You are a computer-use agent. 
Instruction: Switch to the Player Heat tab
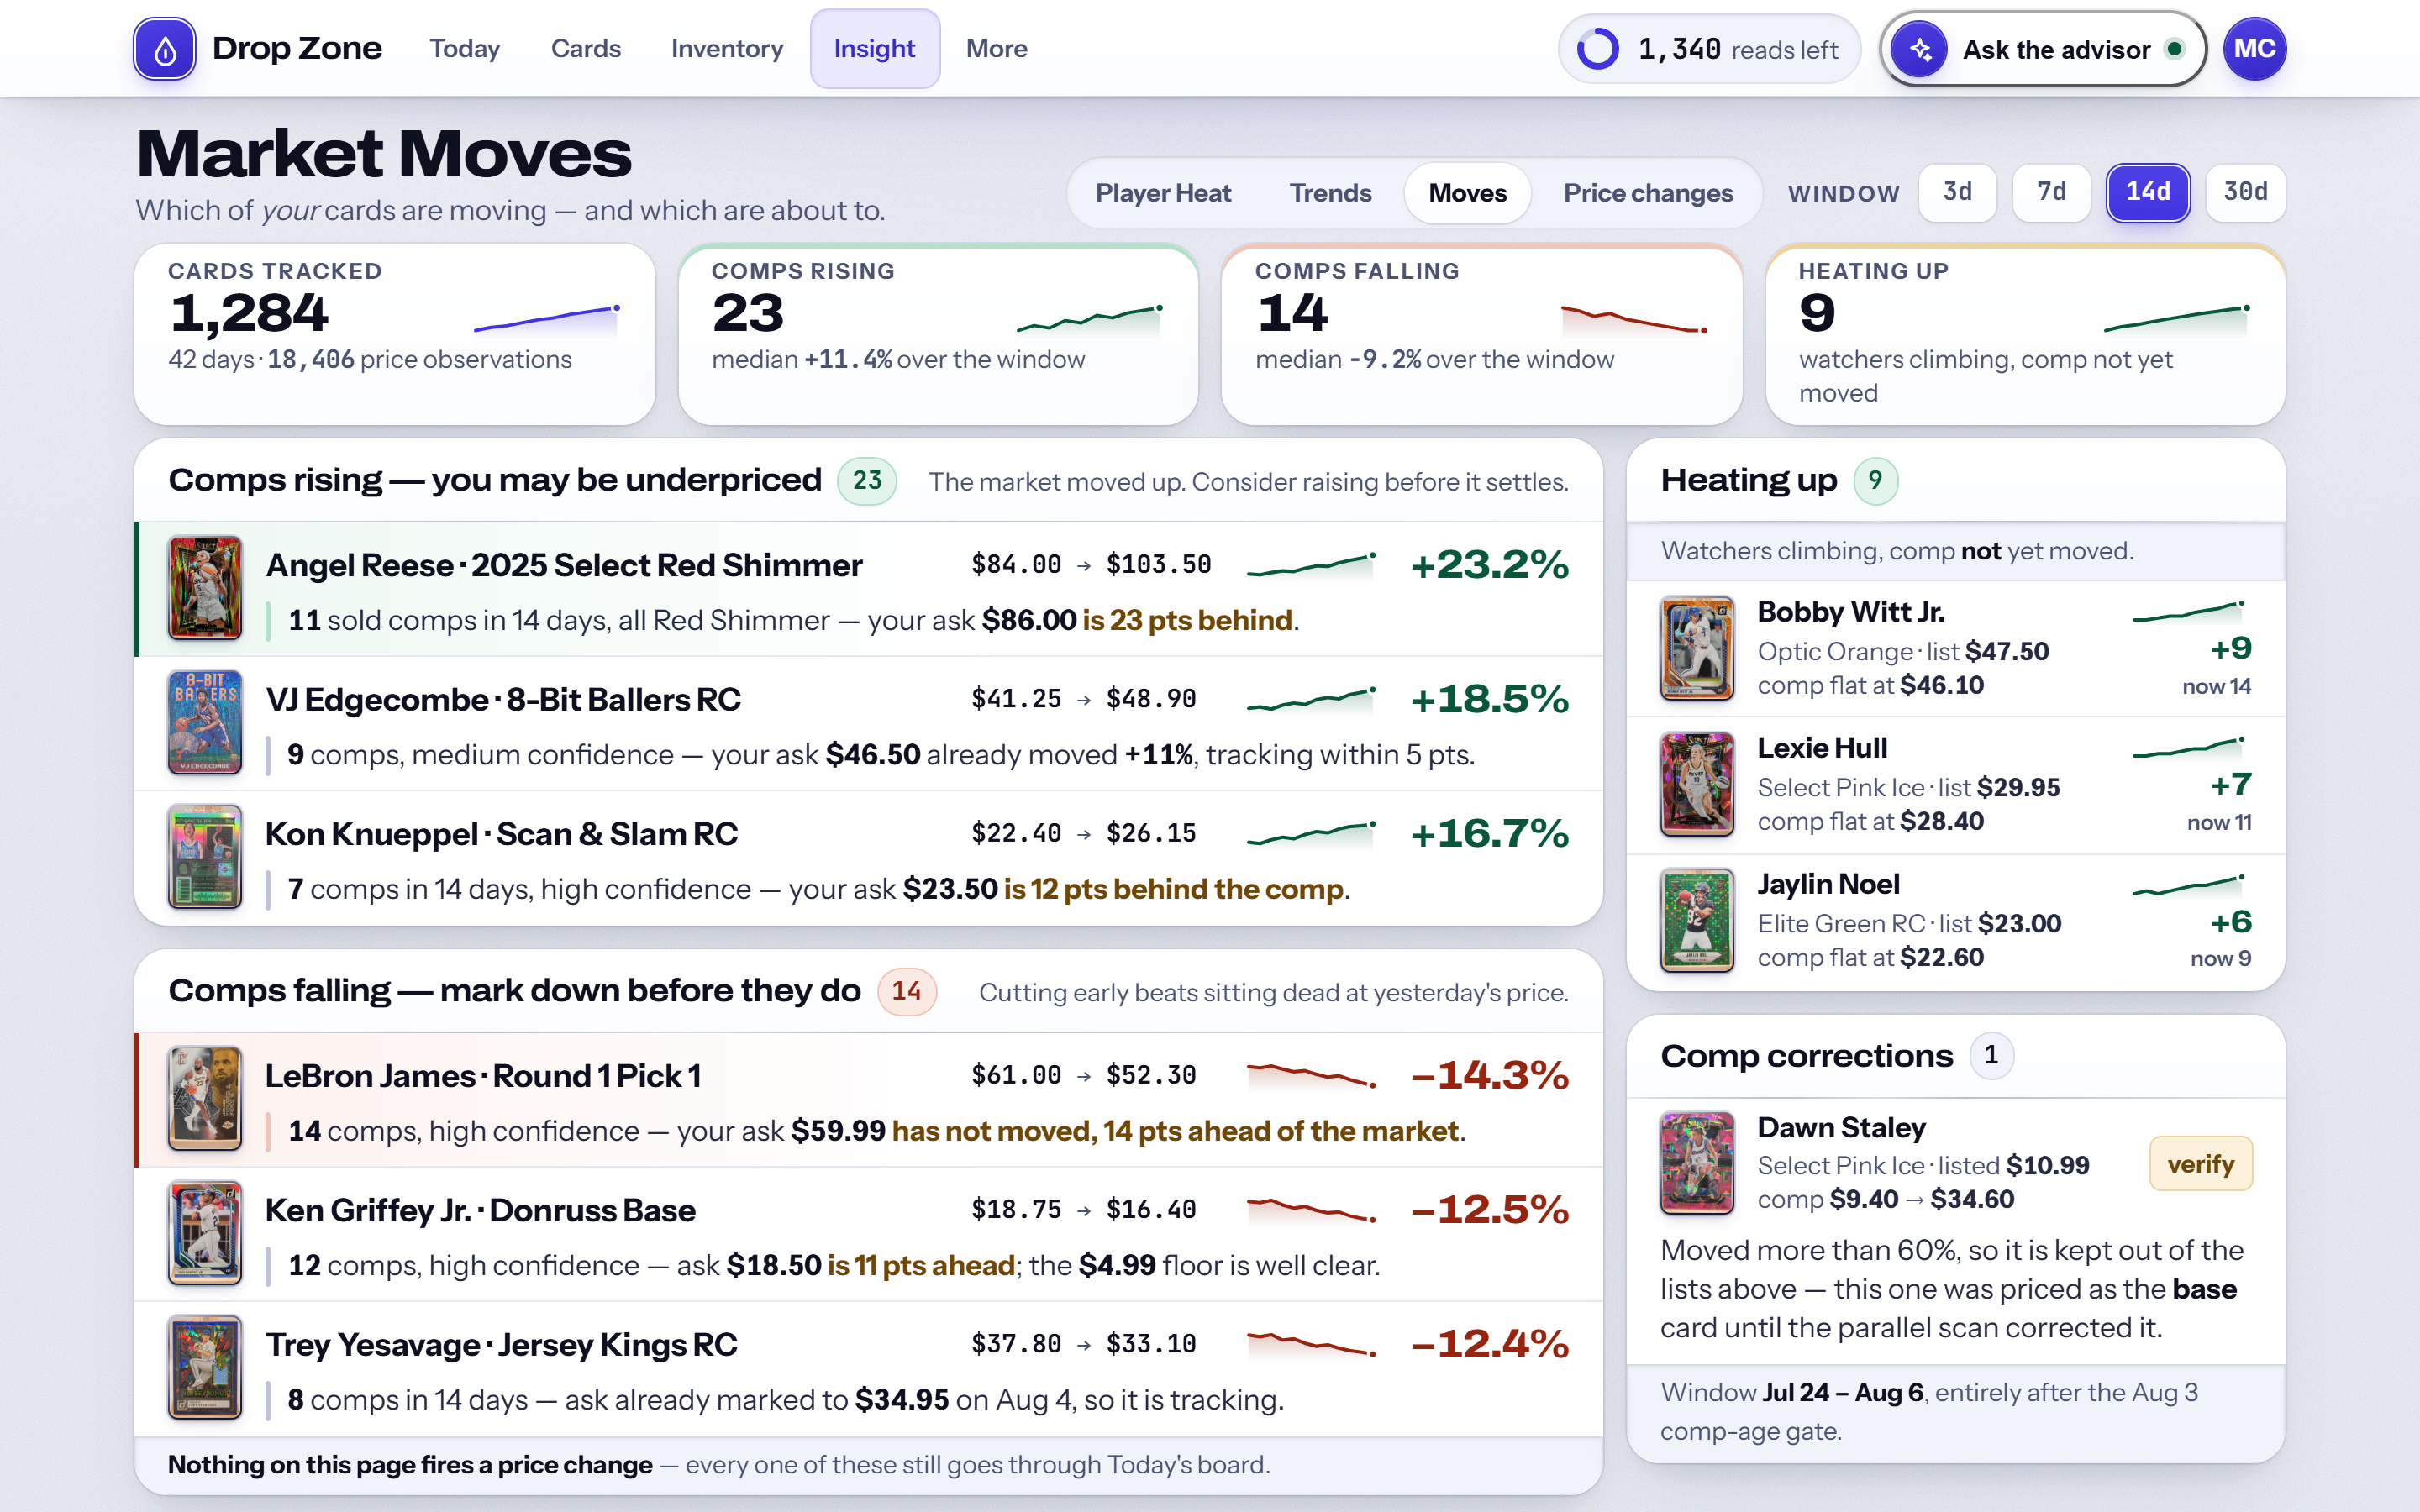1162,193
